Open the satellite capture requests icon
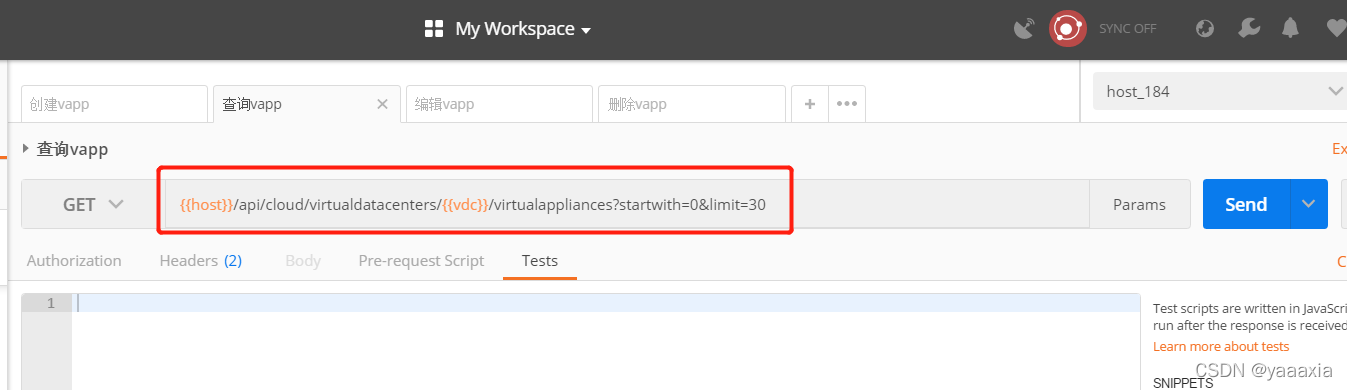This screenshot has width=1347, height=390. [x=1024, y=29]
